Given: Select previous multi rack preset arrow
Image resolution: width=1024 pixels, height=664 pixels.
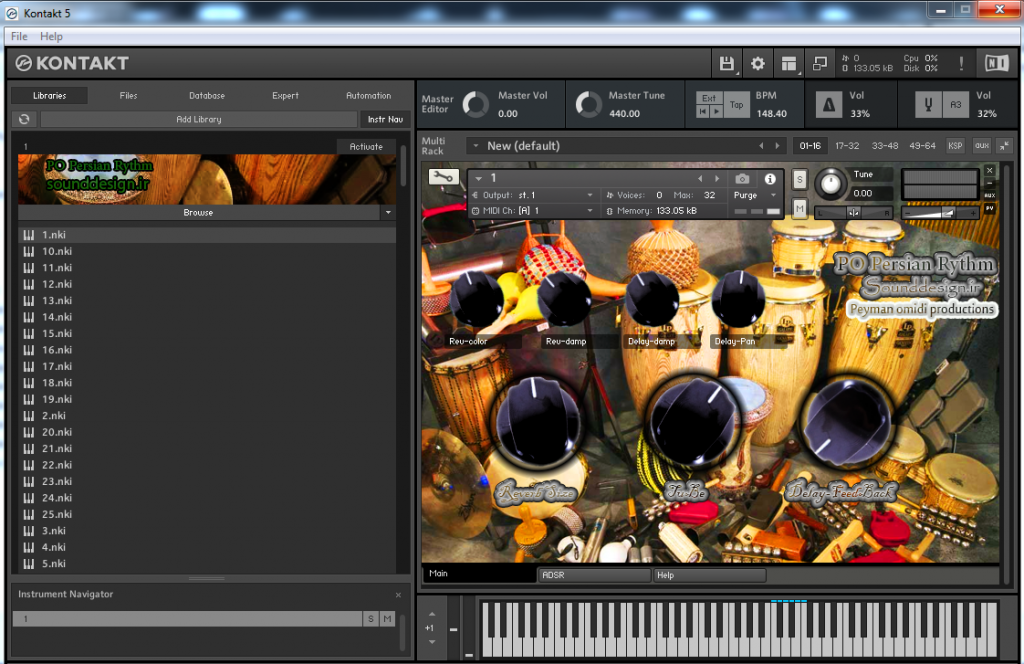Looking at the screenshot, I should click(761, 146).
